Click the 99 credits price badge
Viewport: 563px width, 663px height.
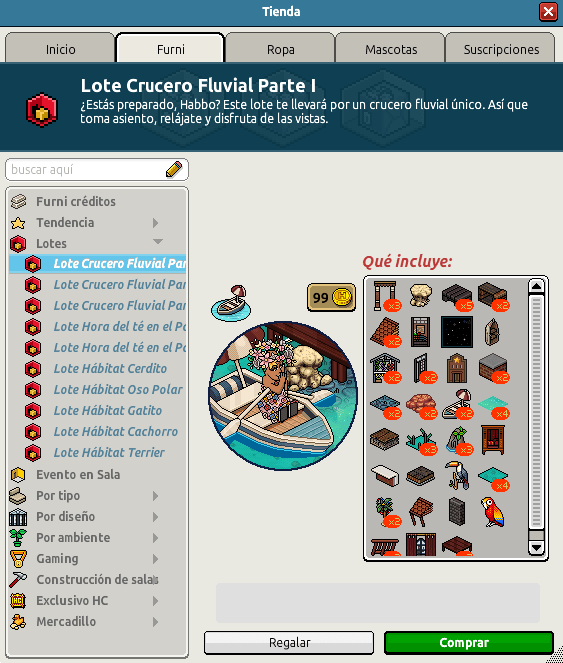point(331,297)
